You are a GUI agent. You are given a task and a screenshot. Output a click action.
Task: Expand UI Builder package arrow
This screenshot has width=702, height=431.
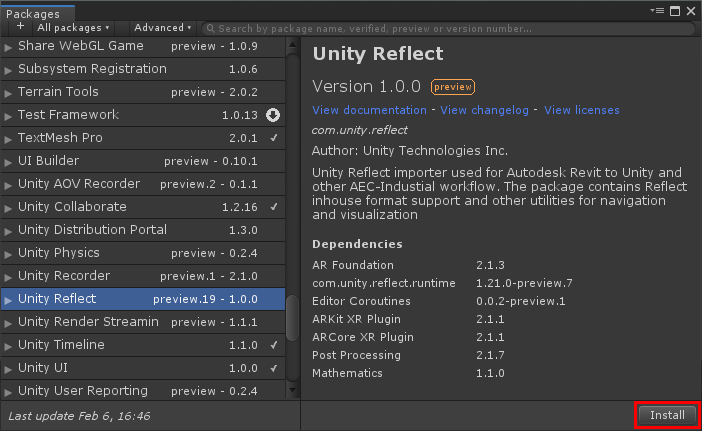(9, 161)
